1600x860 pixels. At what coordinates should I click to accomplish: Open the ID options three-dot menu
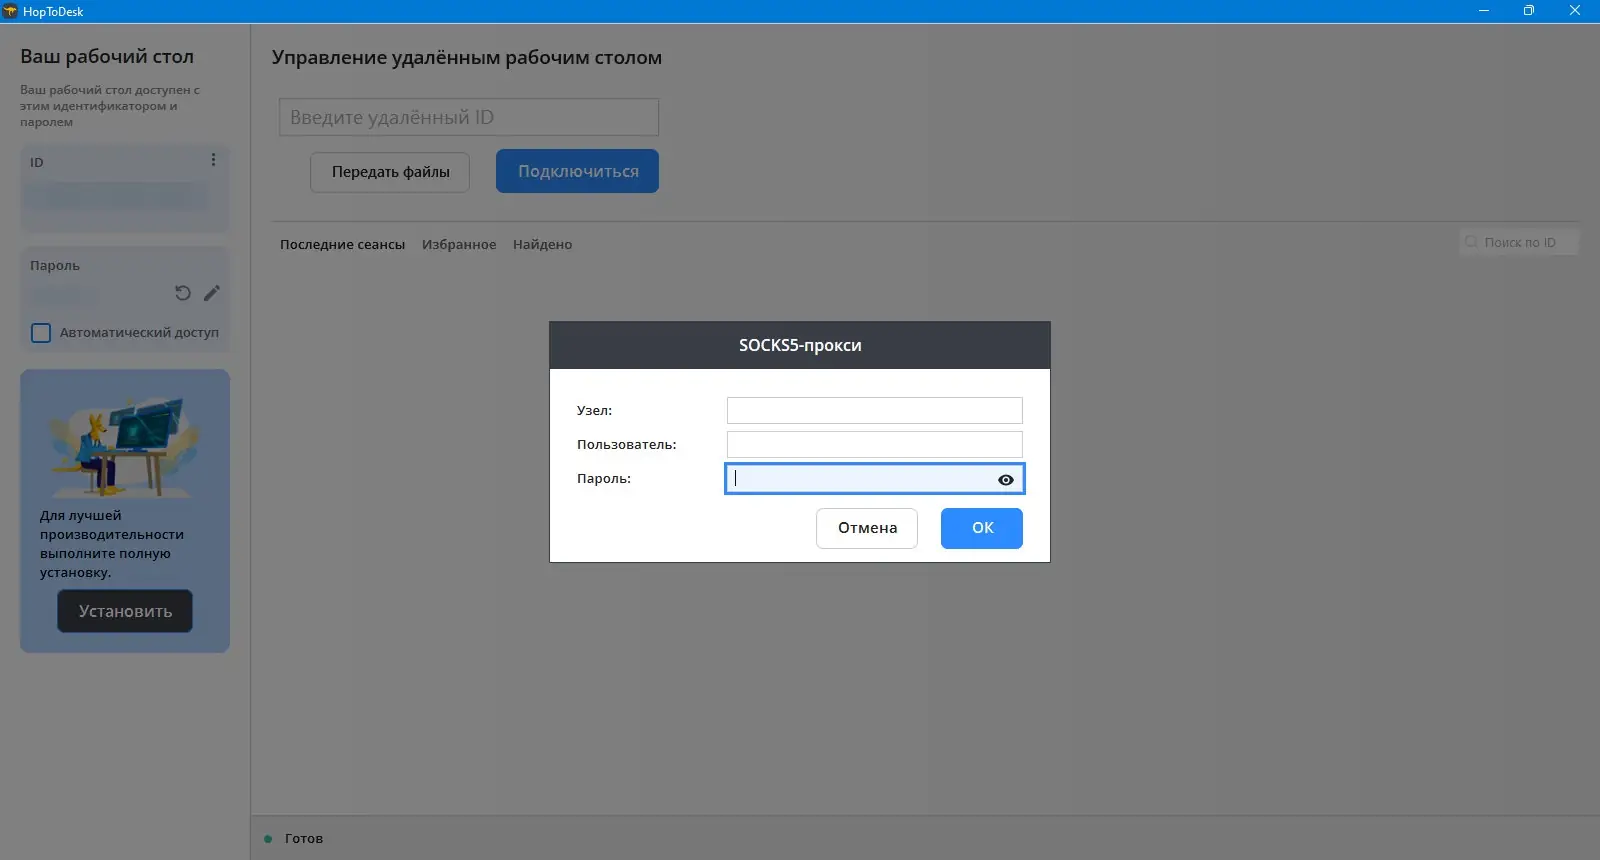coord(213,160)
